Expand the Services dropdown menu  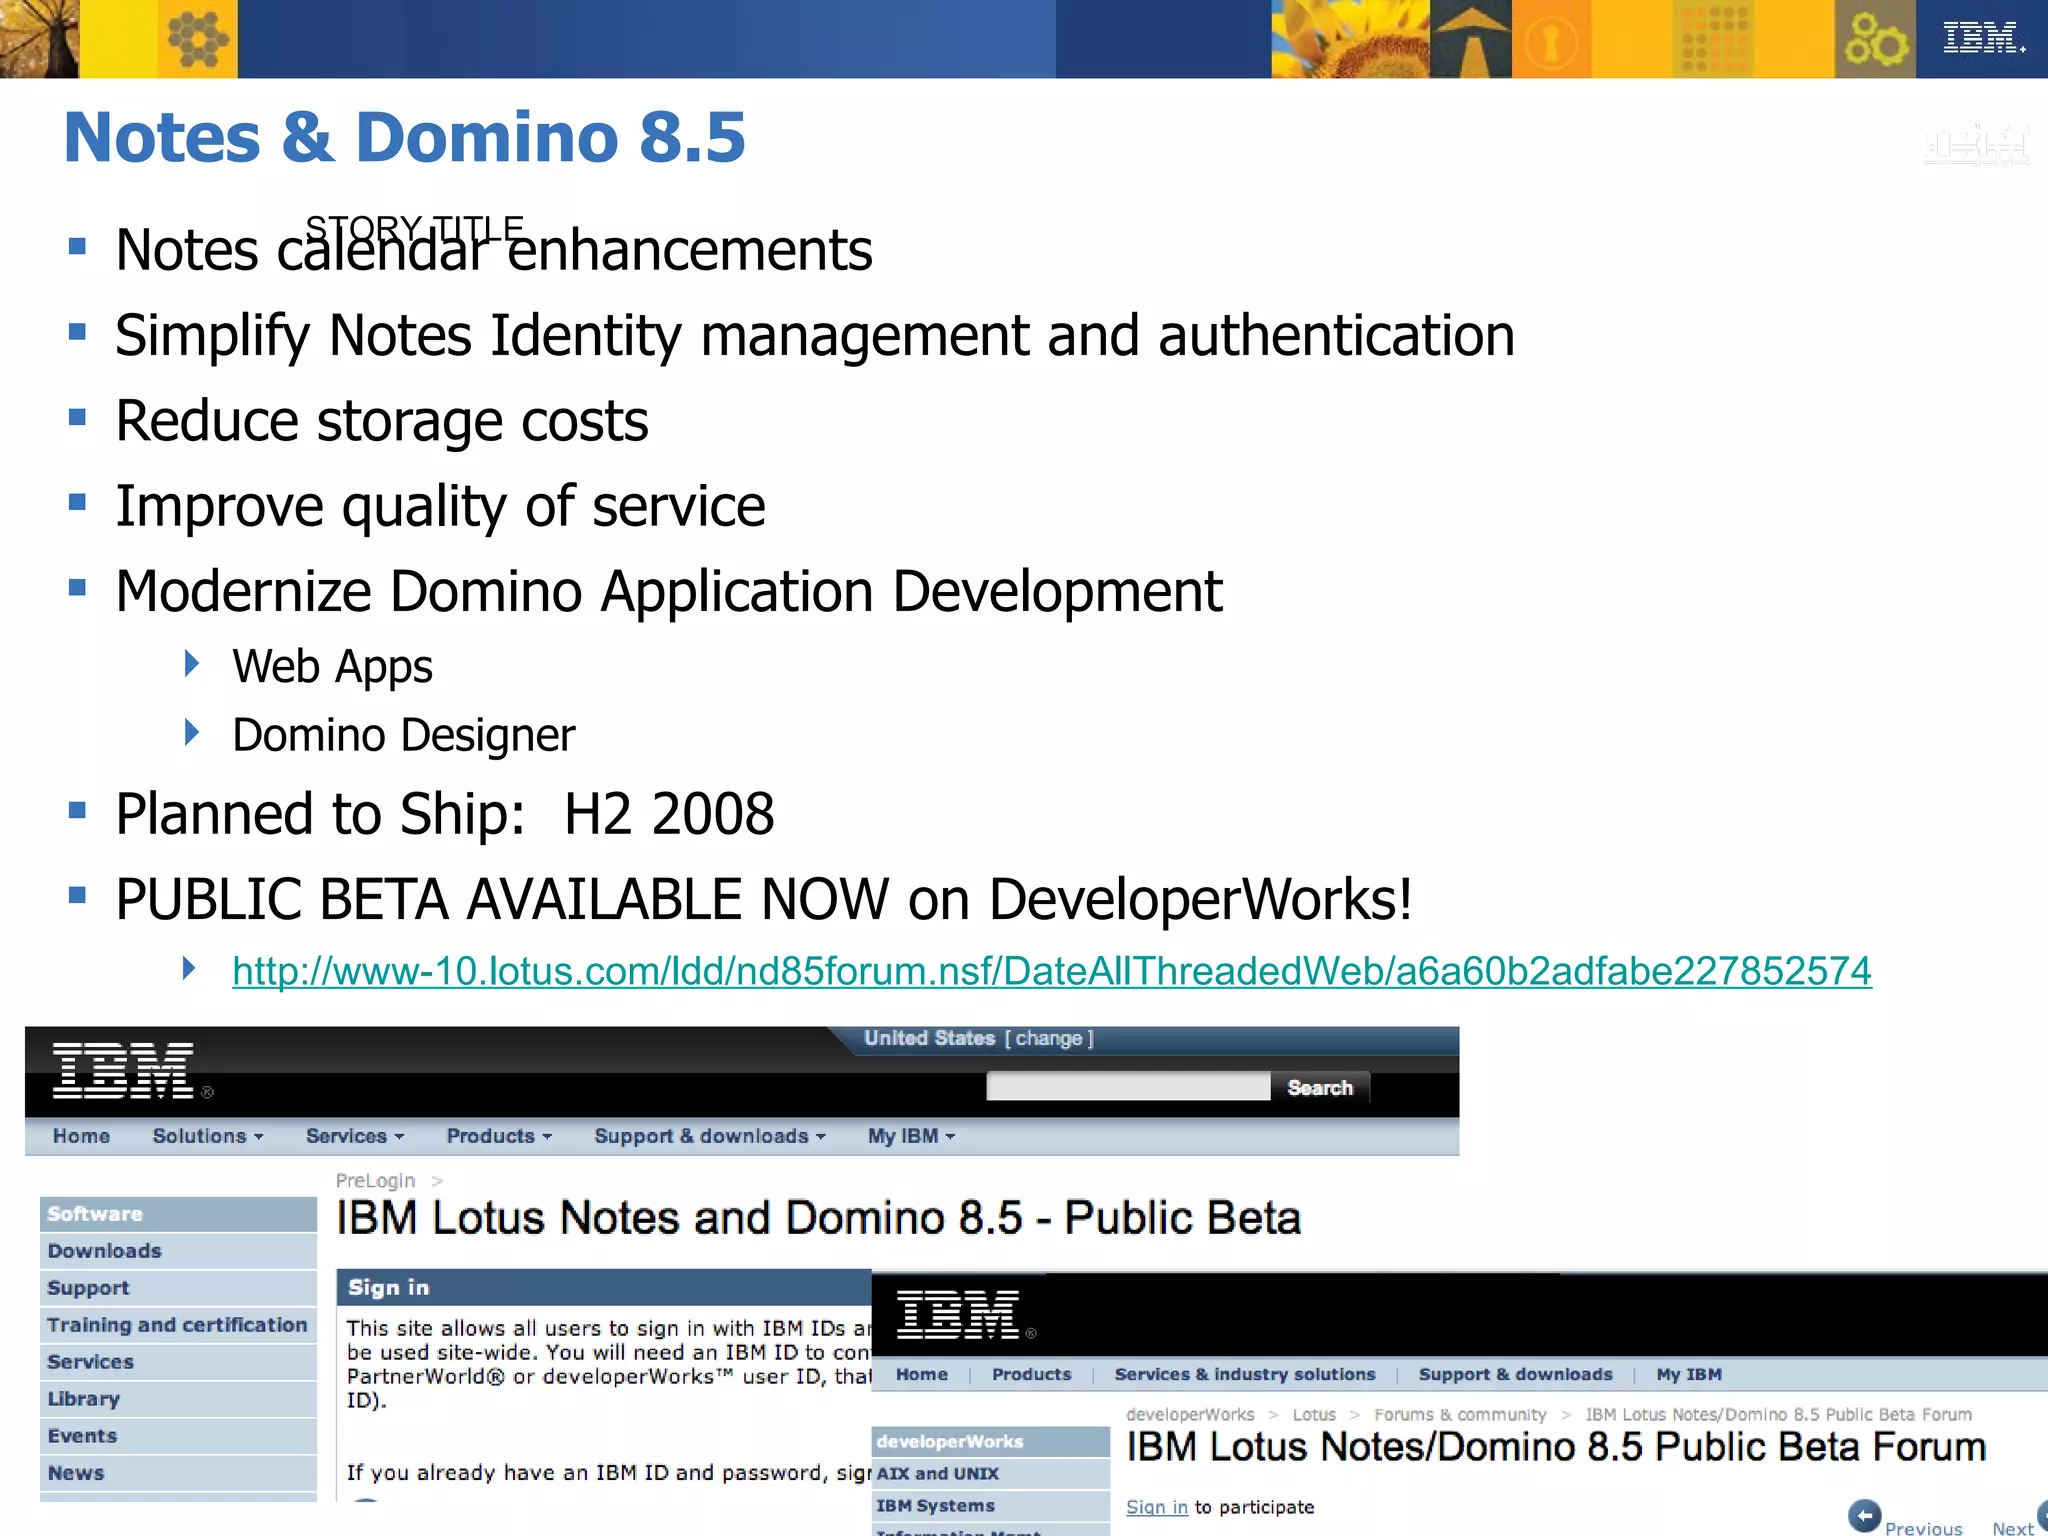355,1136
